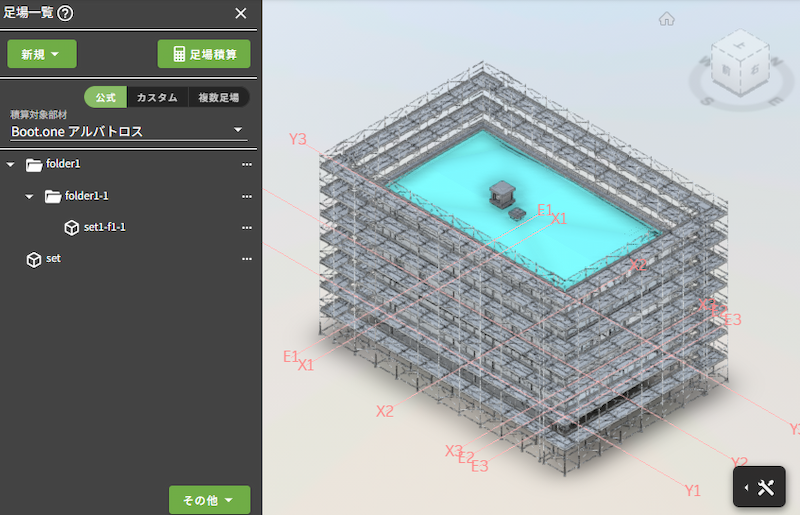
Task: Select the 公式 tab
Action: (x=106, y=97)
